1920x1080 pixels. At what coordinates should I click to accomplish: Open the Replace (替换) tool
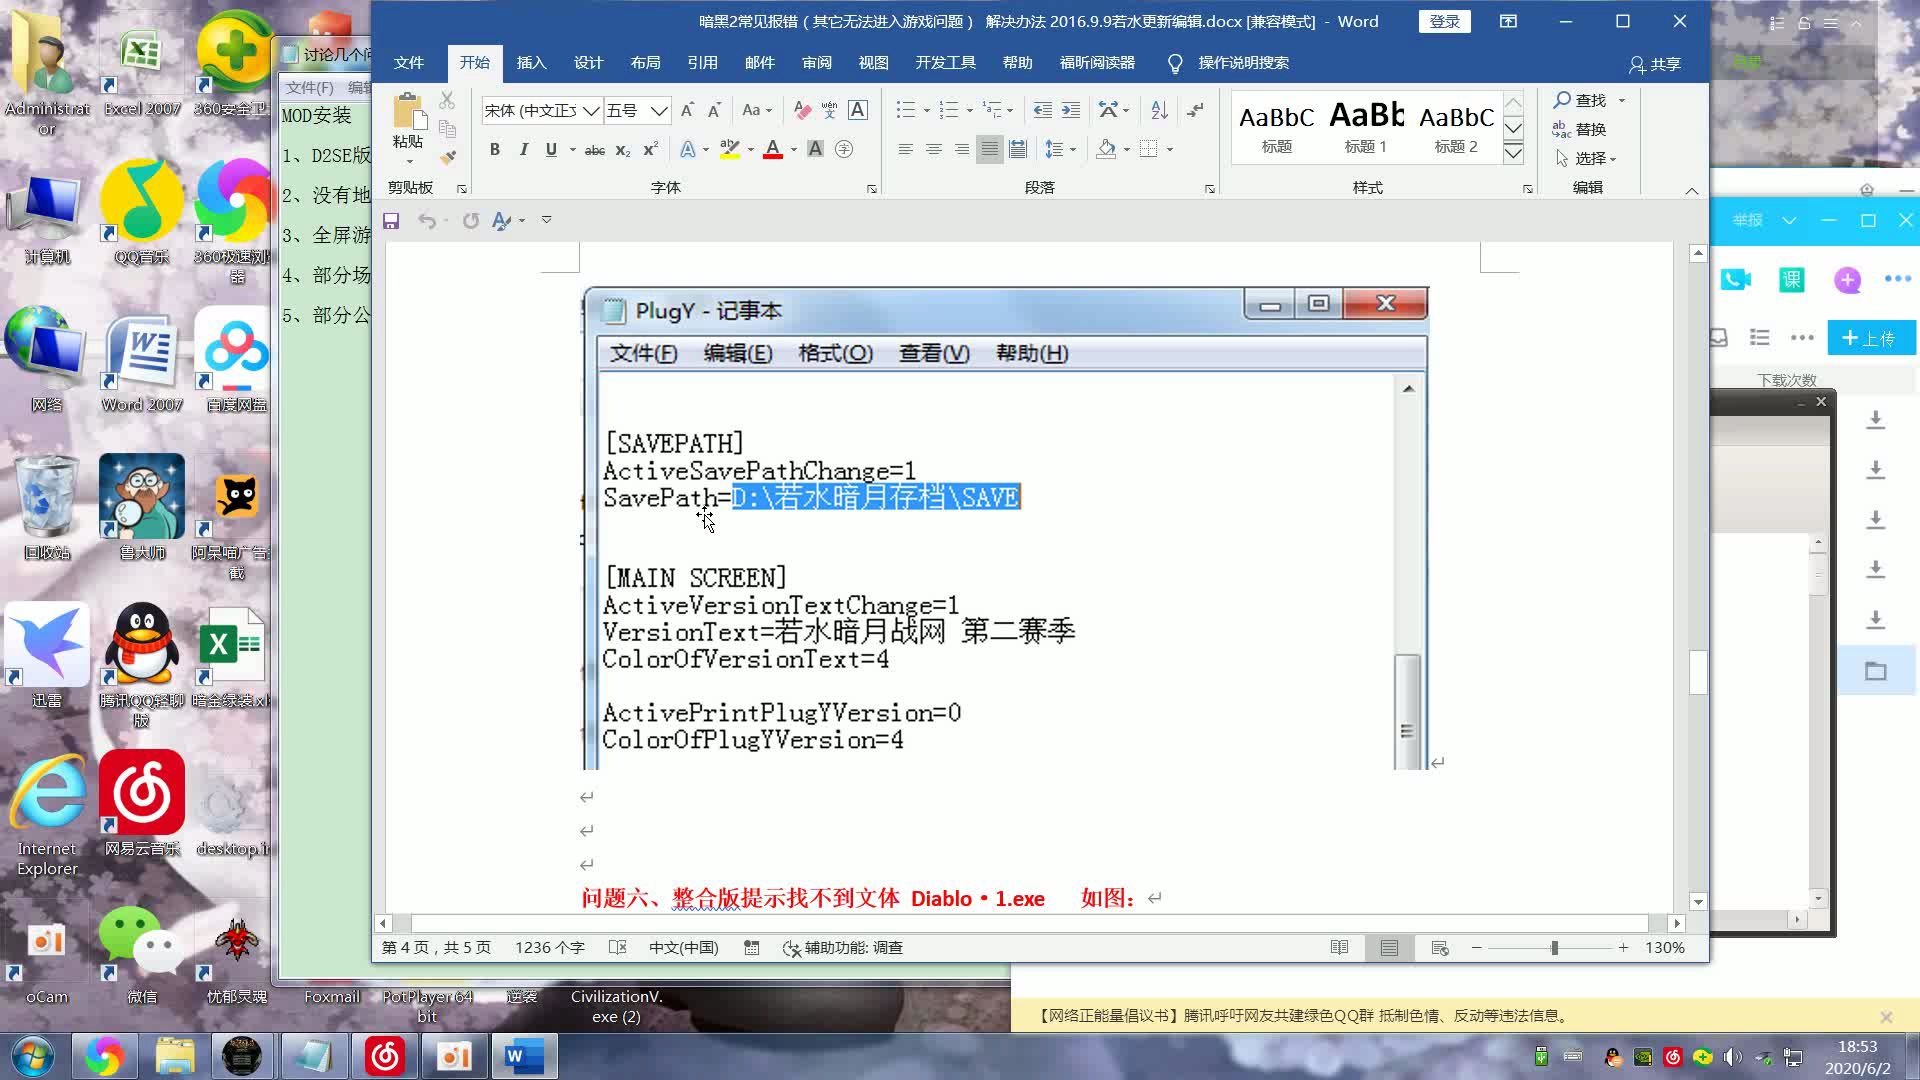coord(1590,129)
